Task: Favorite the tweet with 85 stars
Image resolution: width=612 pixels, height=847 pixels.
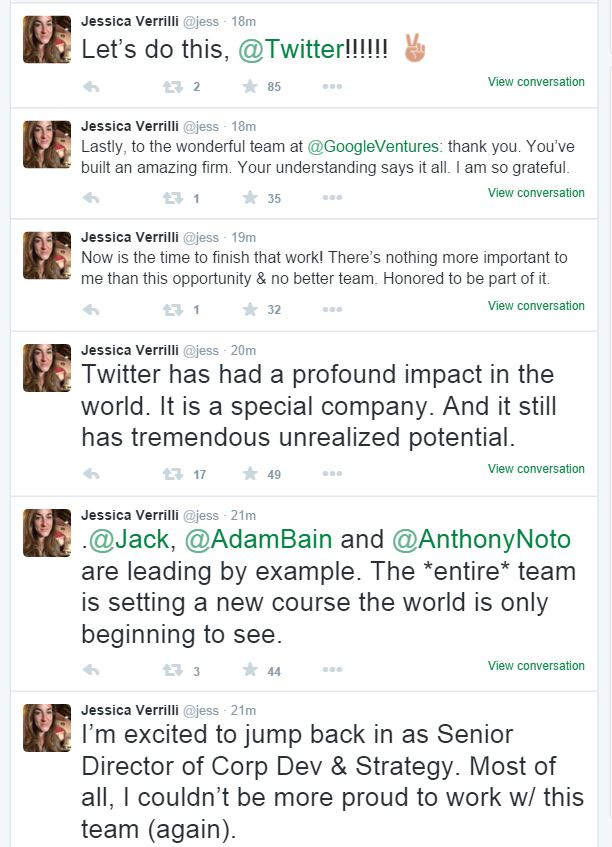Action: point(249,87)
